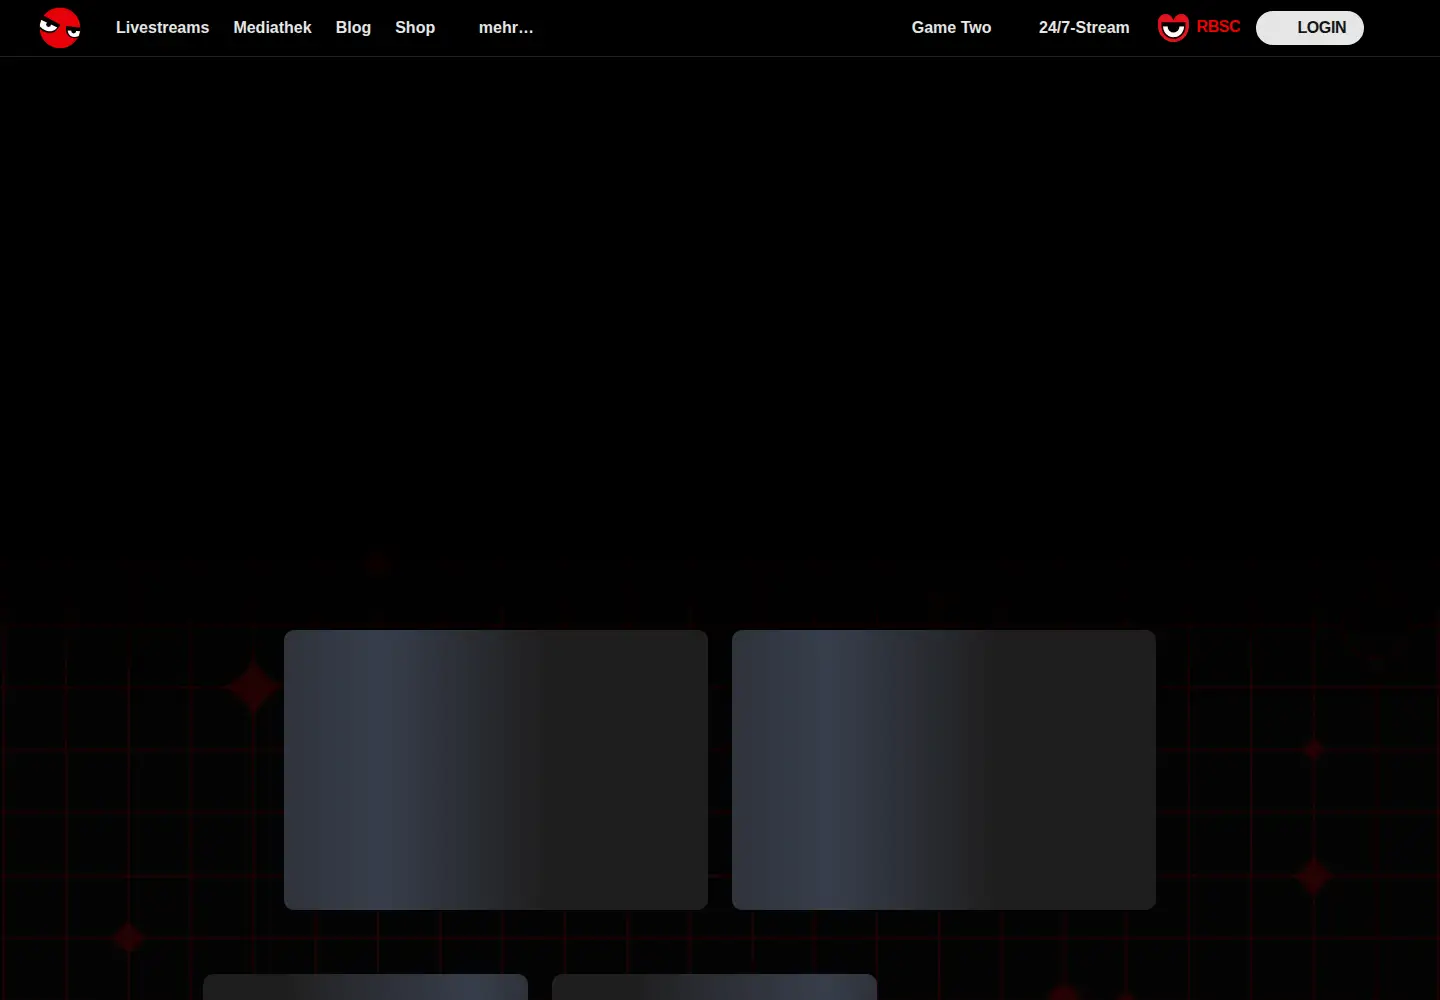
Task: Visit the Shop link
Action: [x=415, y=28]
